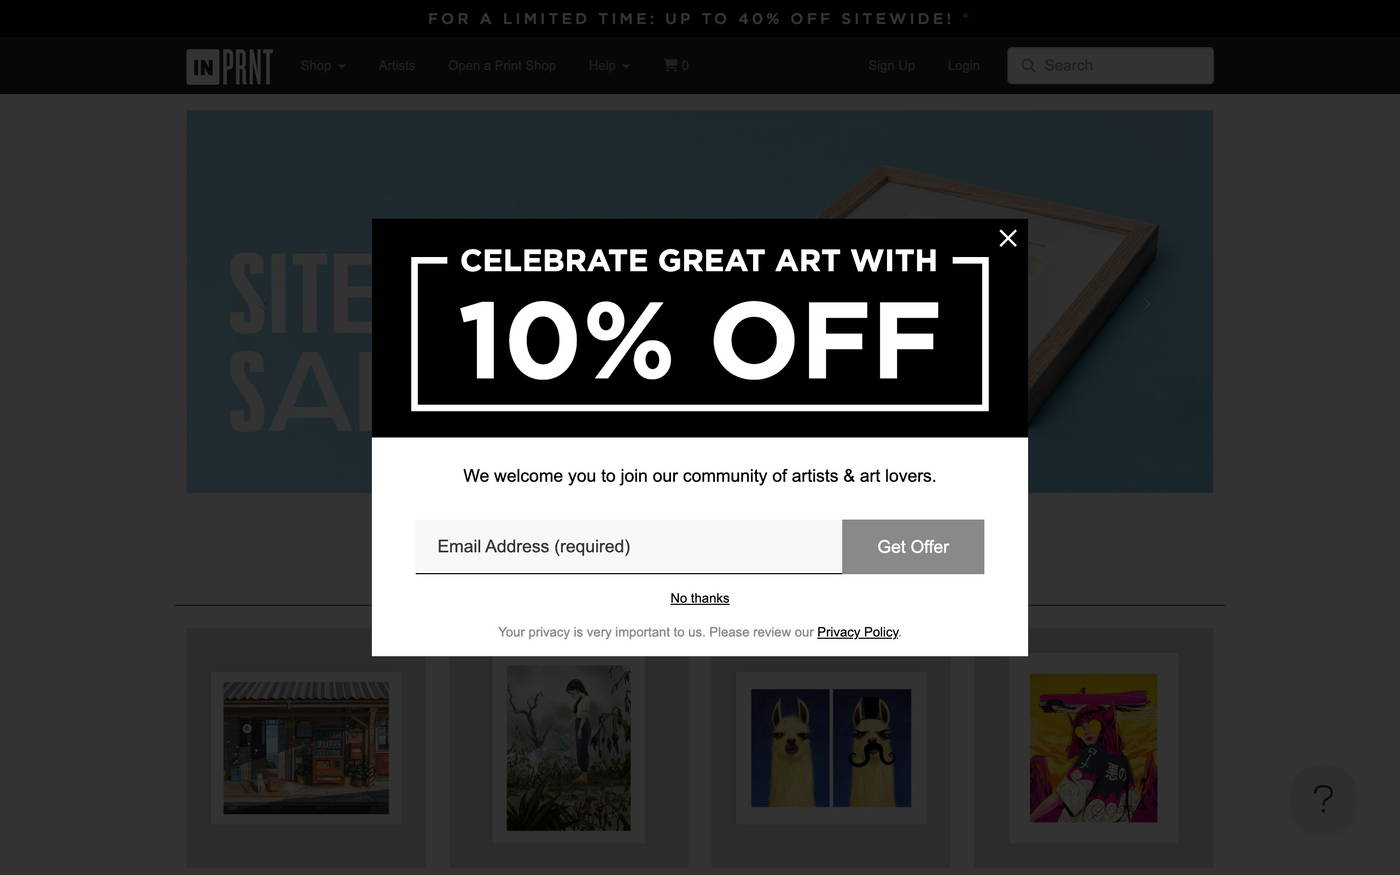The image size is (1400, 875).
Task: Dismiss the 10% off popup with the X
Action: coord(1007,238)
